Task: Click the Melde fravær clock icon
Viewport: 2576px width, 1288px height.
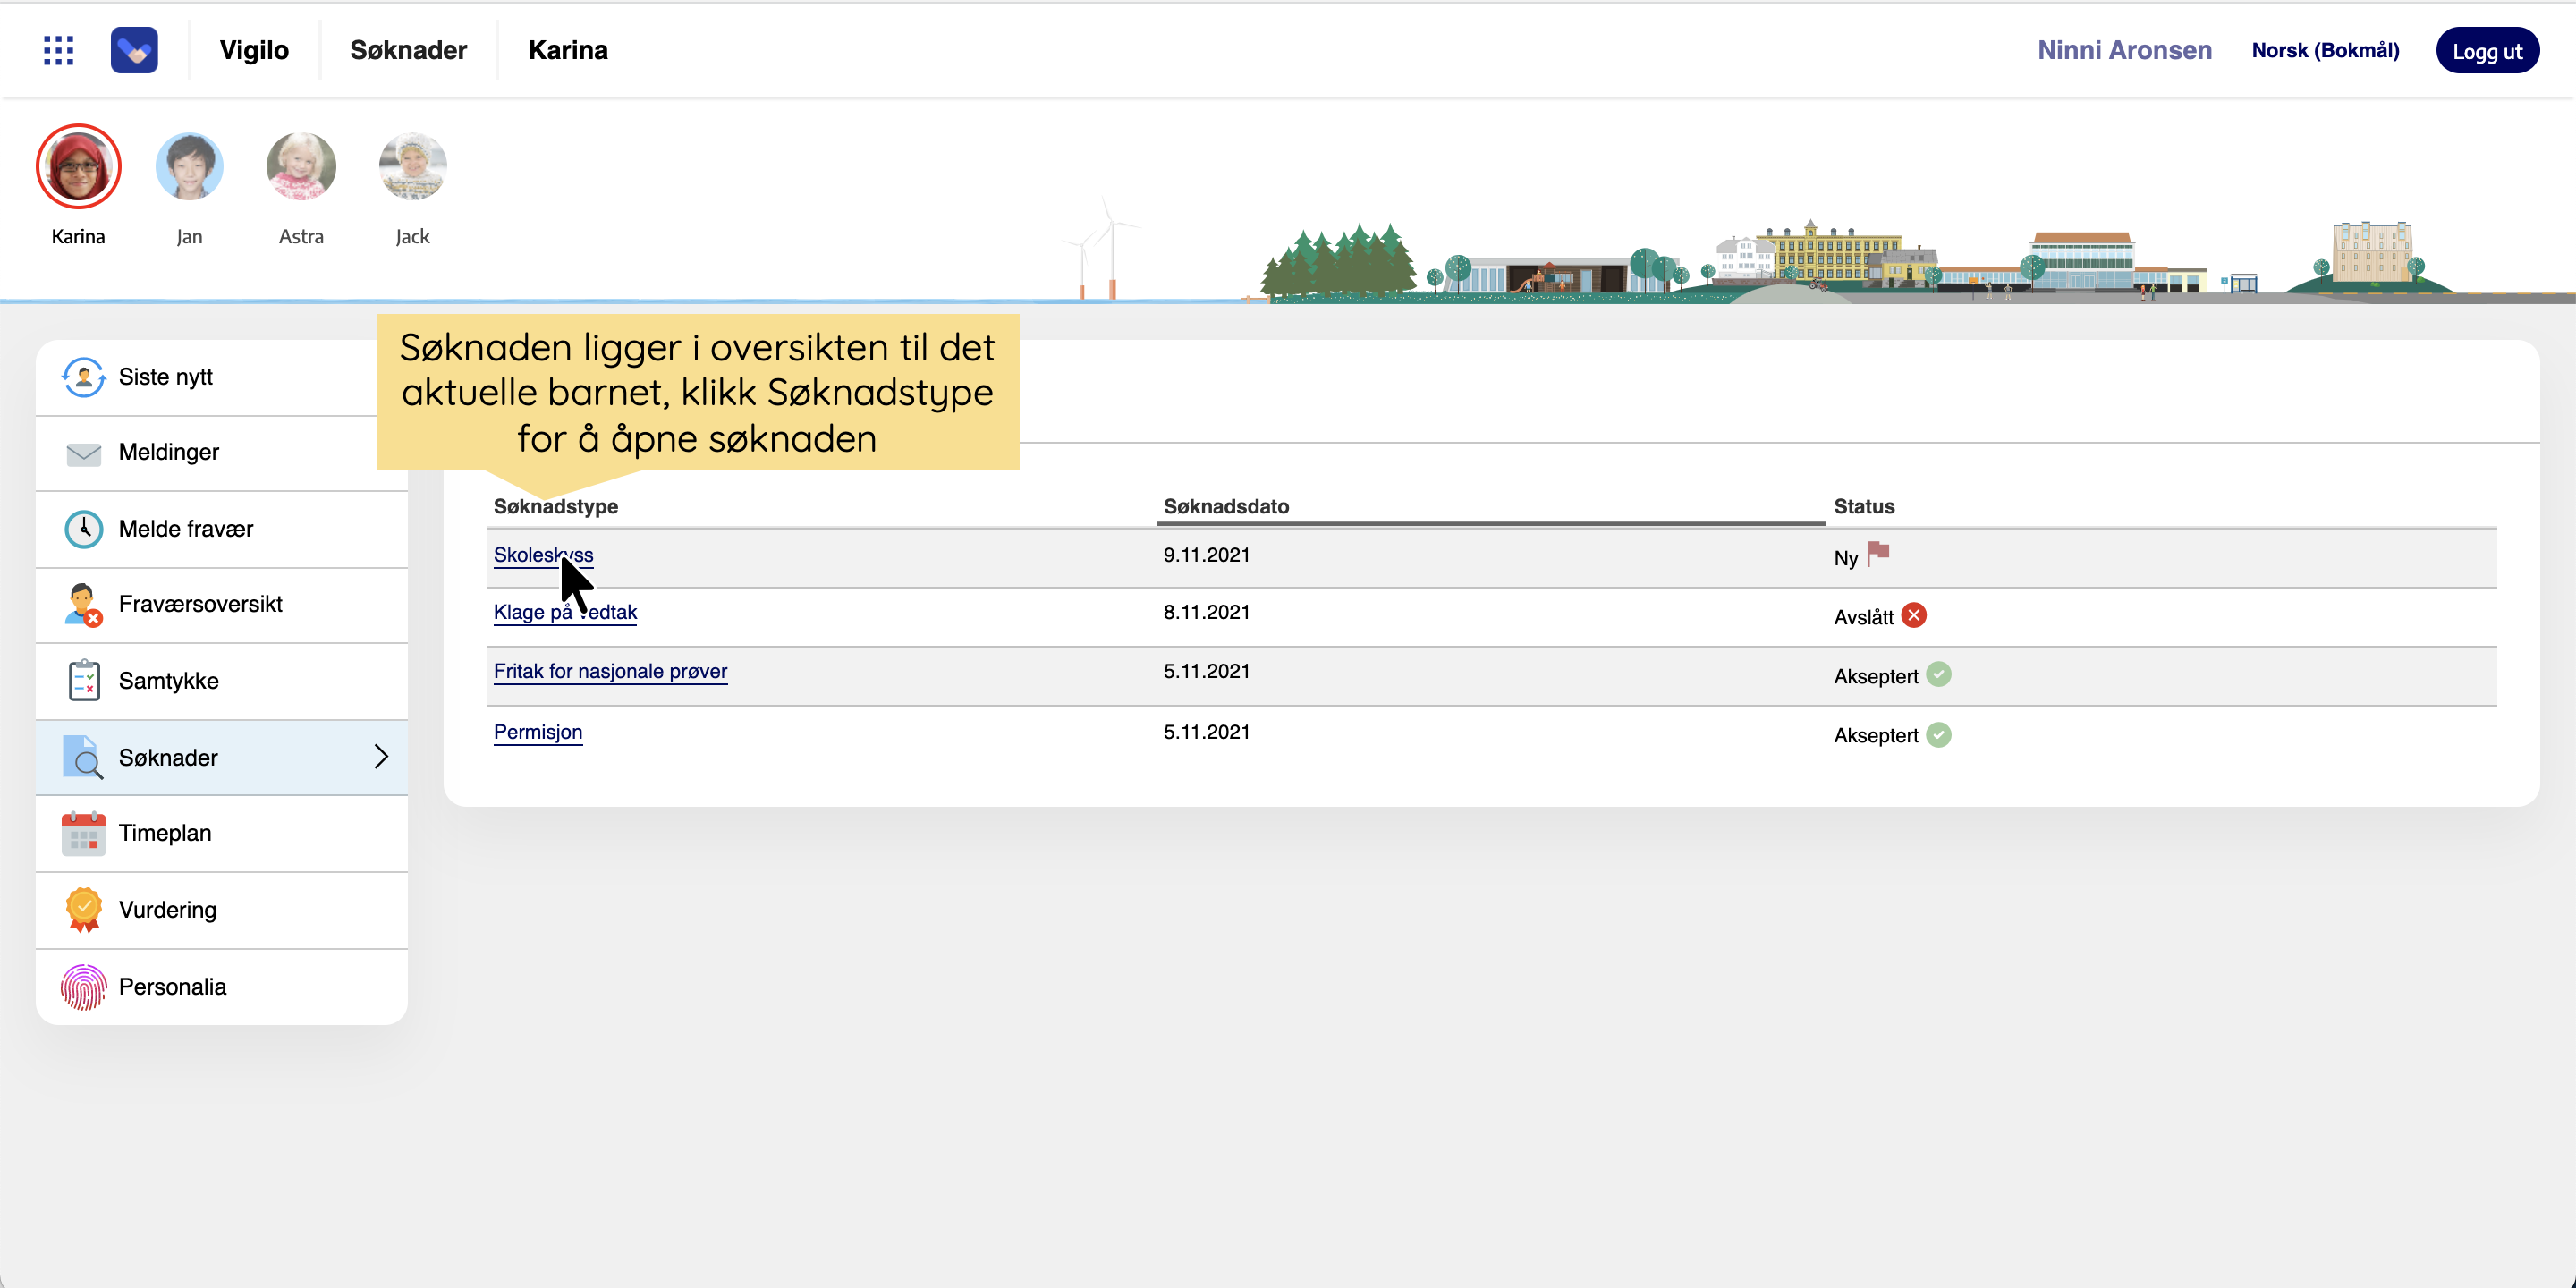Action: tap(83, 529)
